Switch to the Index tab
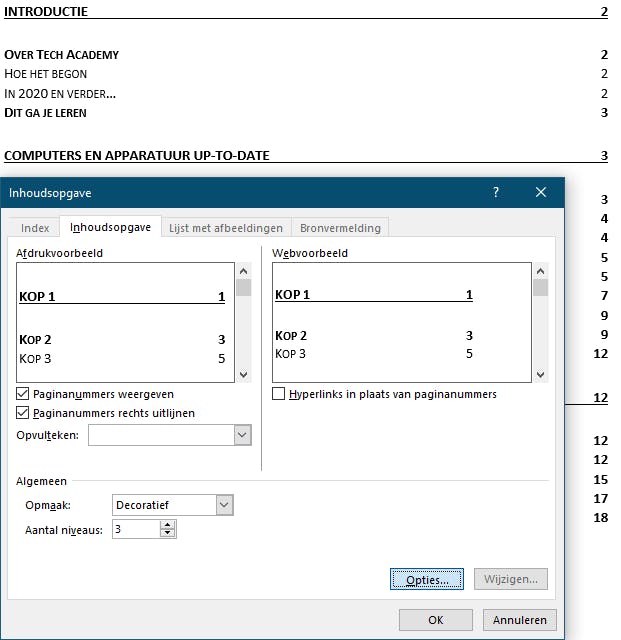 point(35,228)
